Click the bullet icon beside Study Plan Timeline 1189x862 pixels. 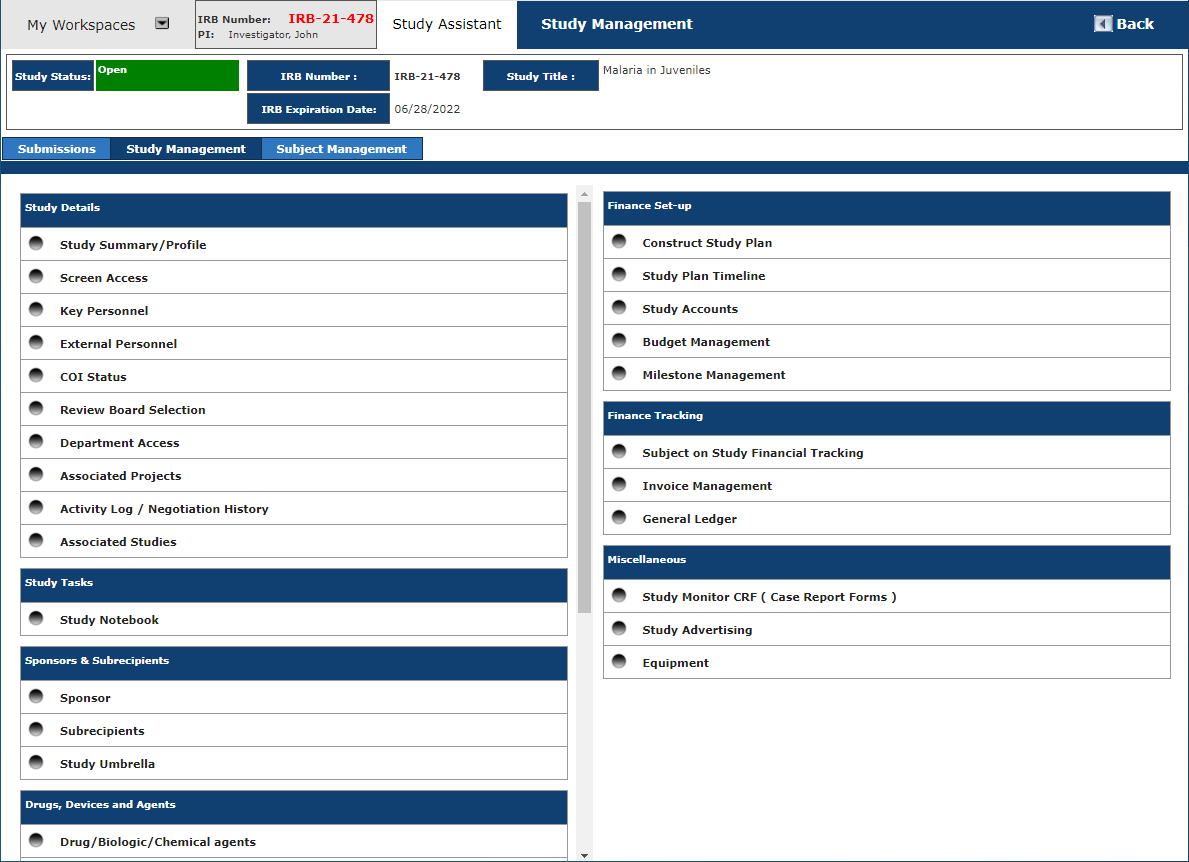tap(619, 274)
